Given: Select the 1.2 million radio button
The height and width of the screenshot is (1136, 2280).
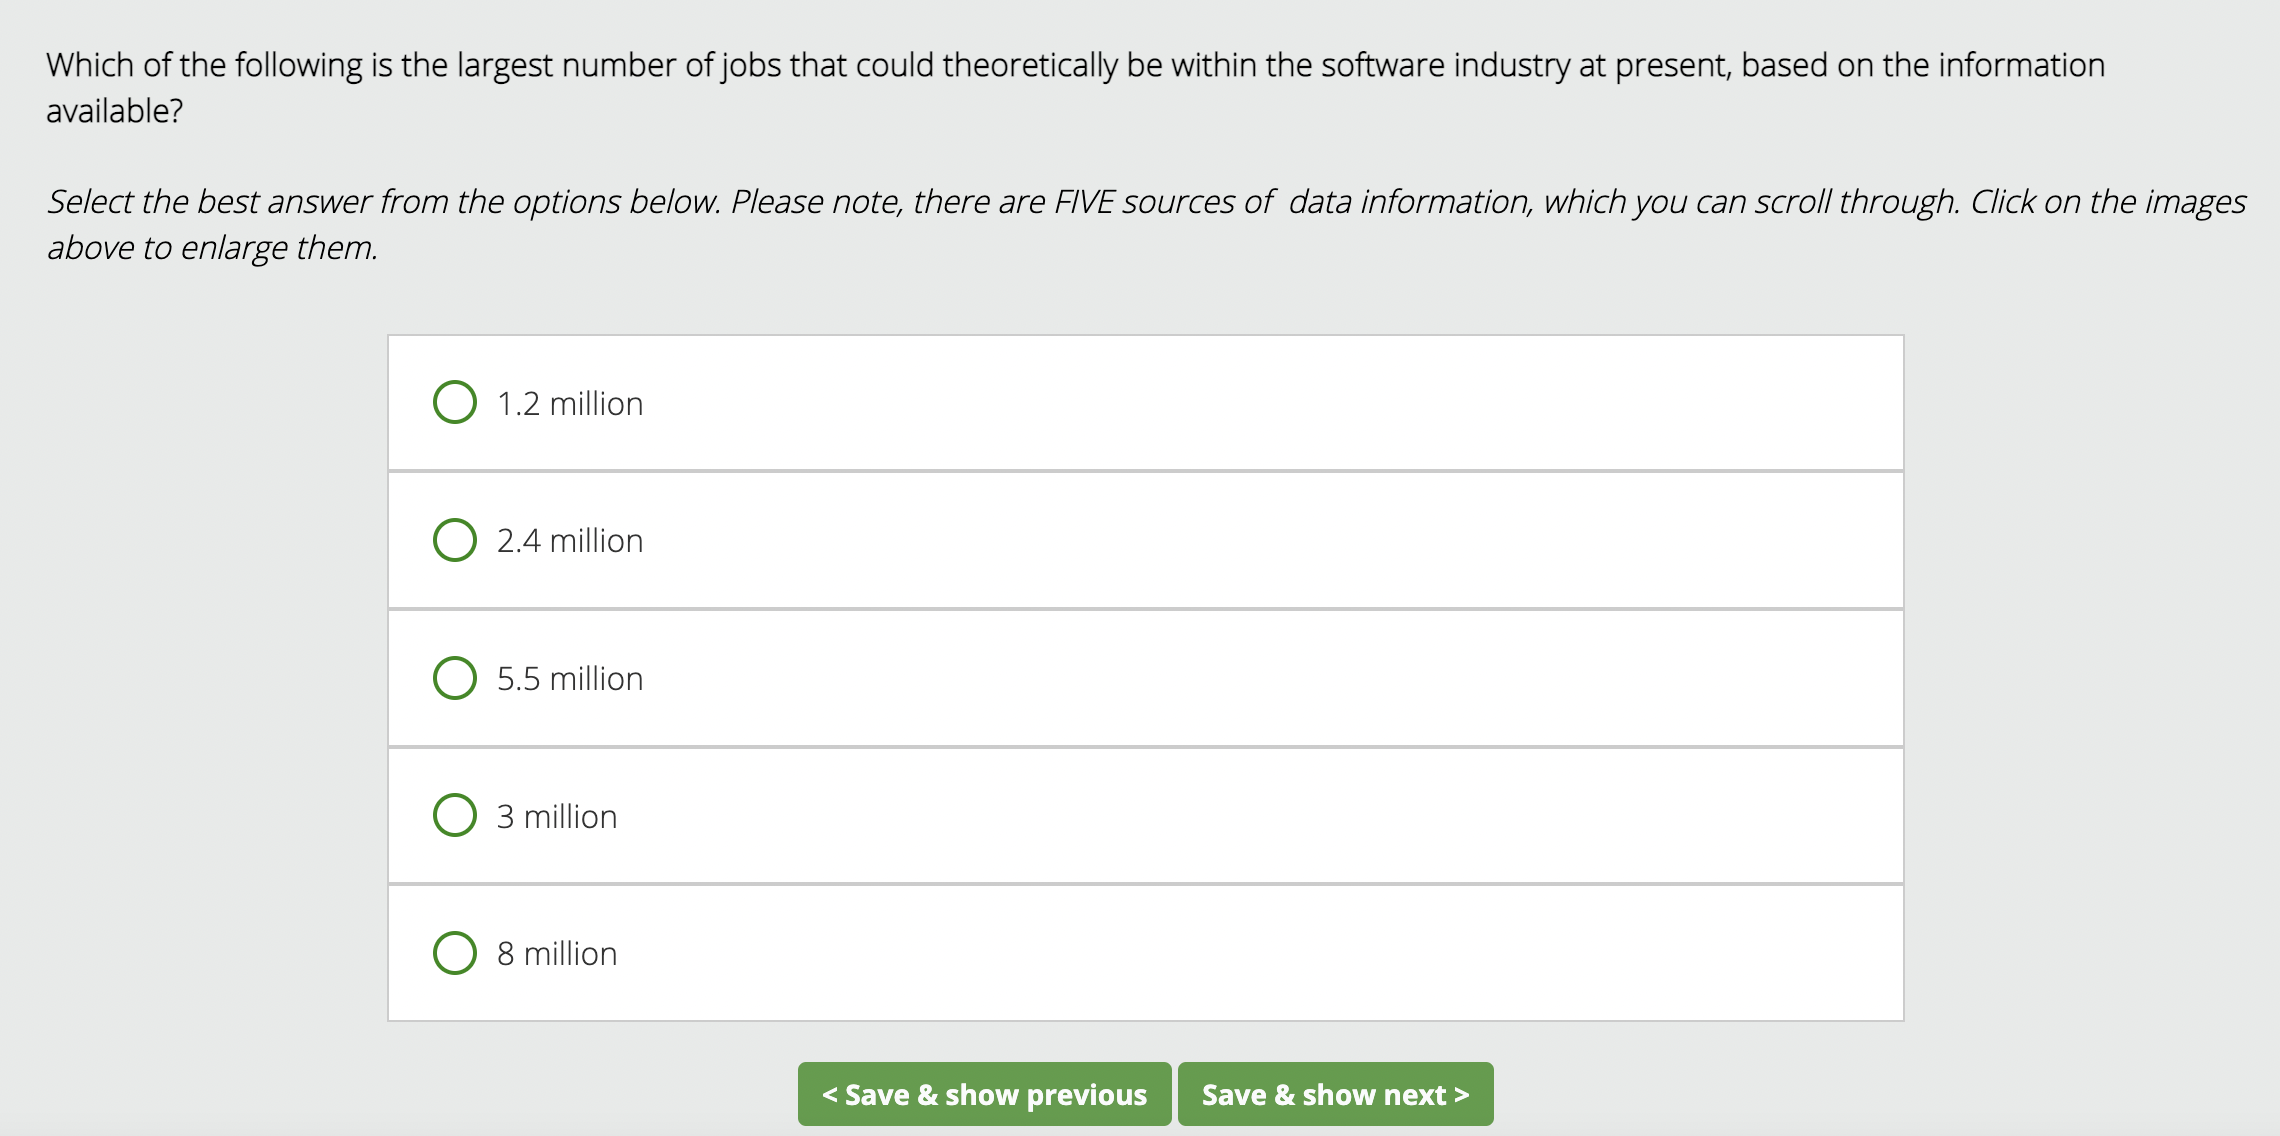Looking at the screenshot, I should tap(455, 402).
